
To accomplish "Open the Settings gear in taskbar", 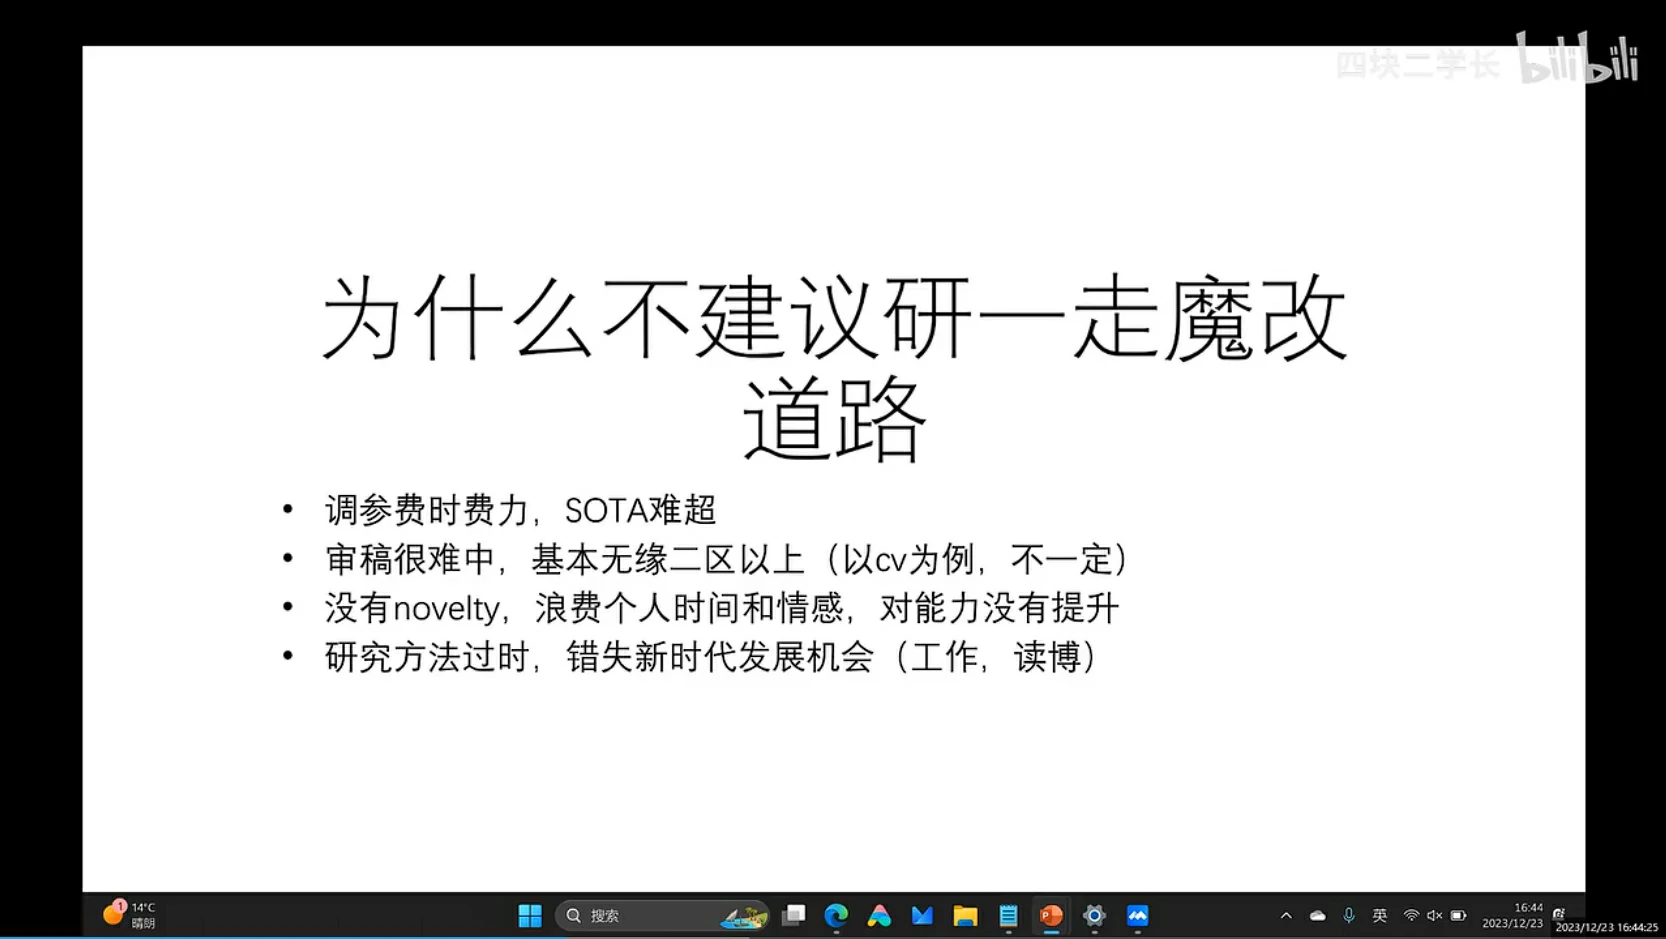I will click(x=1094, y=915).
